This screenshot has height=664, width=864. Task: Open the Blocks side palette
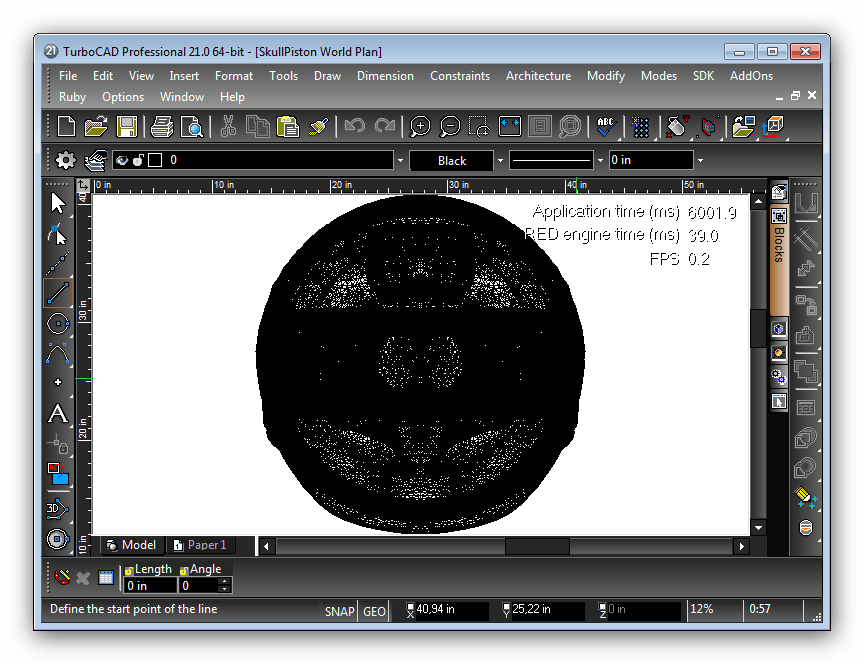[779, 243]
